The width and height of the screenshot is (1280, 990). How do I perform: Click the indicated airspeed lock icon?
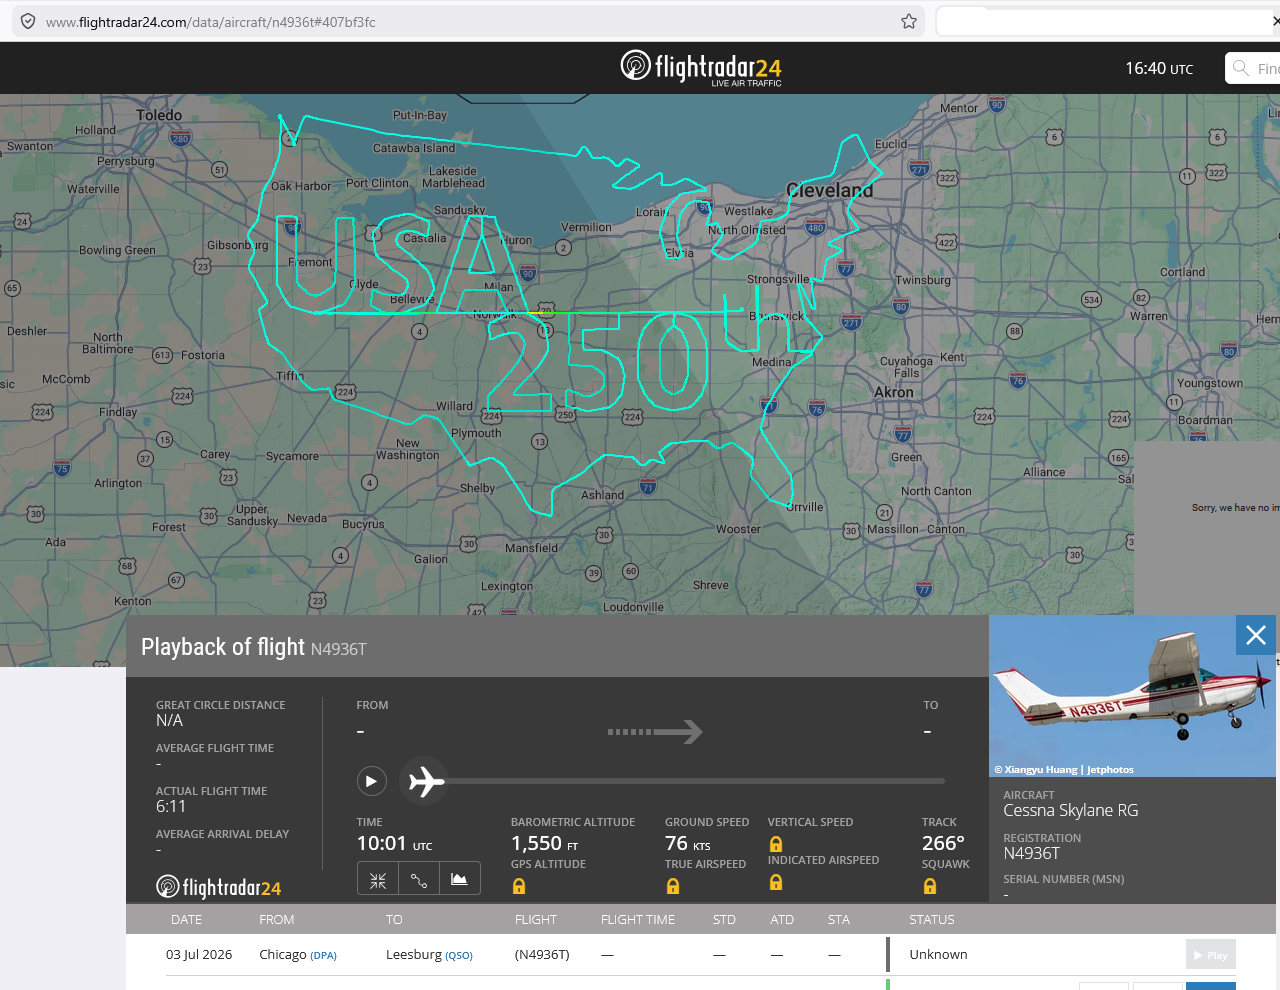776,882
